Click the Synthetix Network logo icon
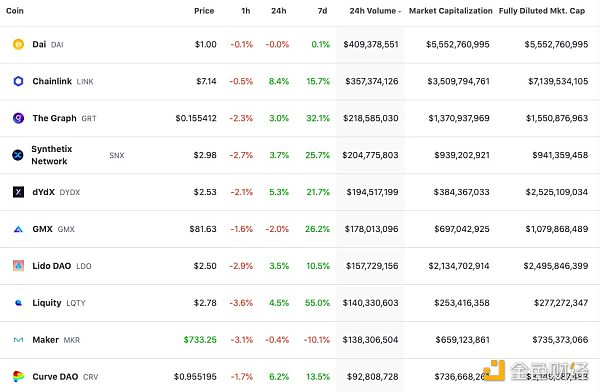 coord(18,155)
